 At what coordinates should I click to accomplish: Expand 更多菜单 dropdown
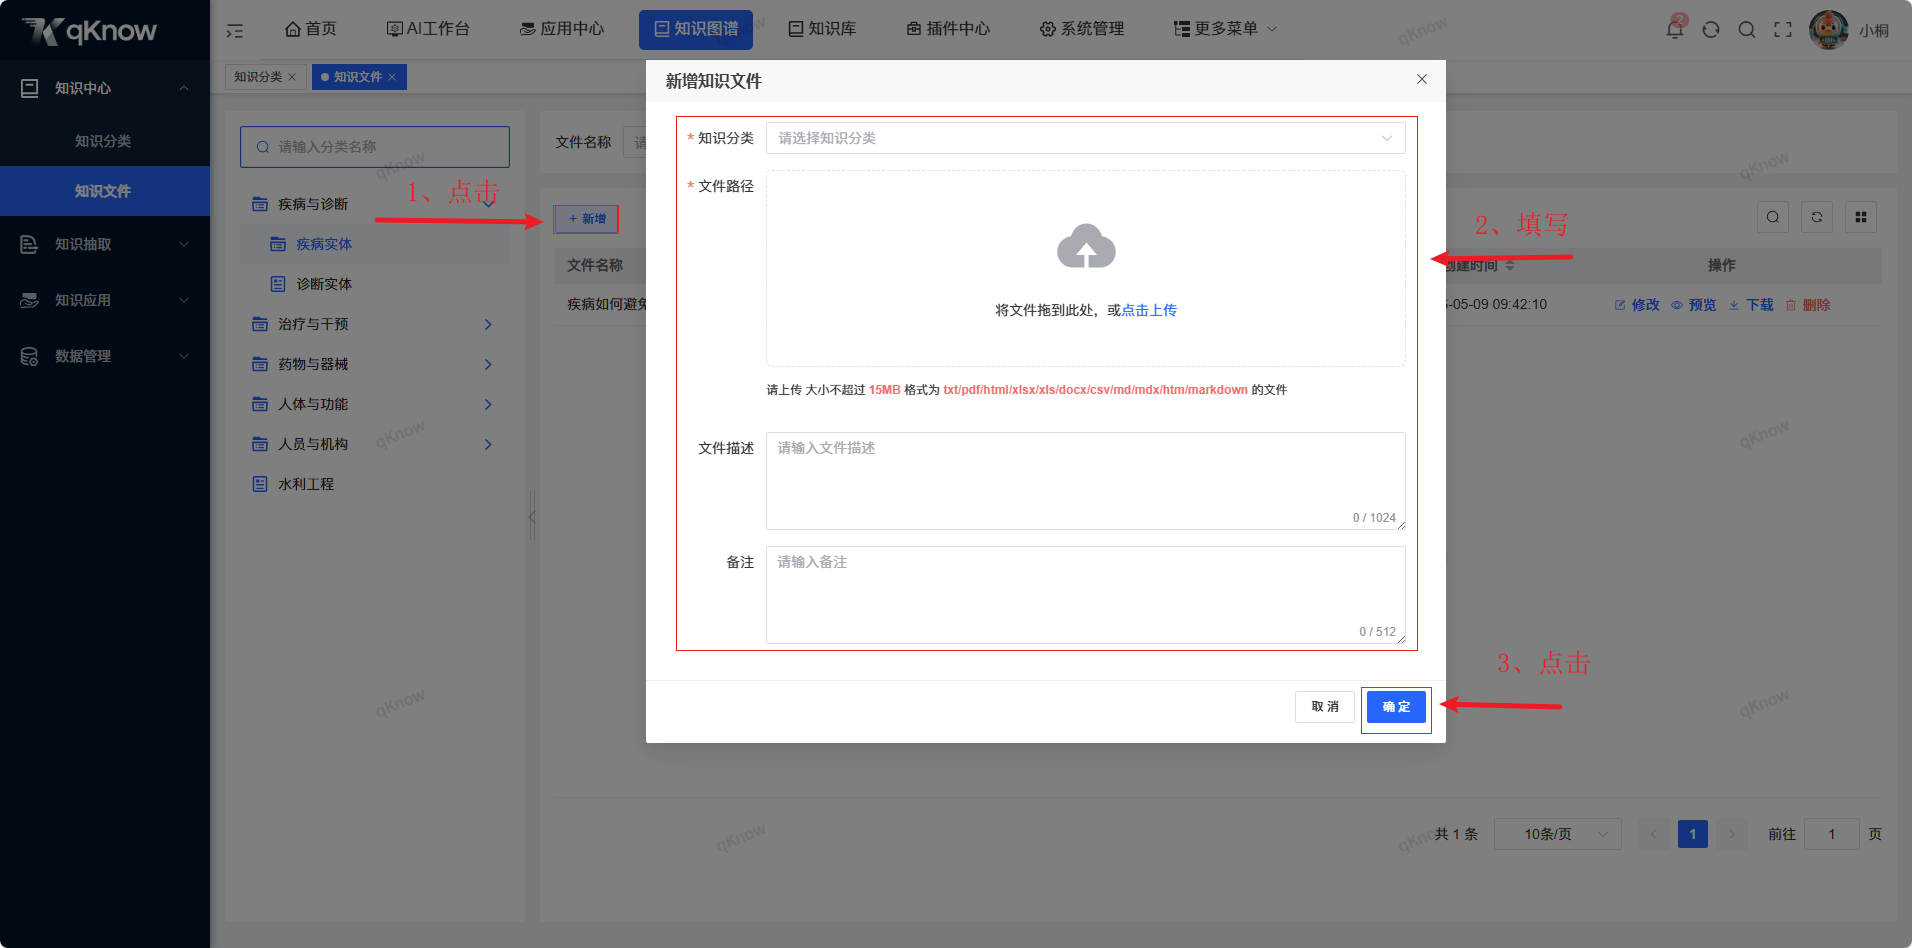(x=1225, y=29)
